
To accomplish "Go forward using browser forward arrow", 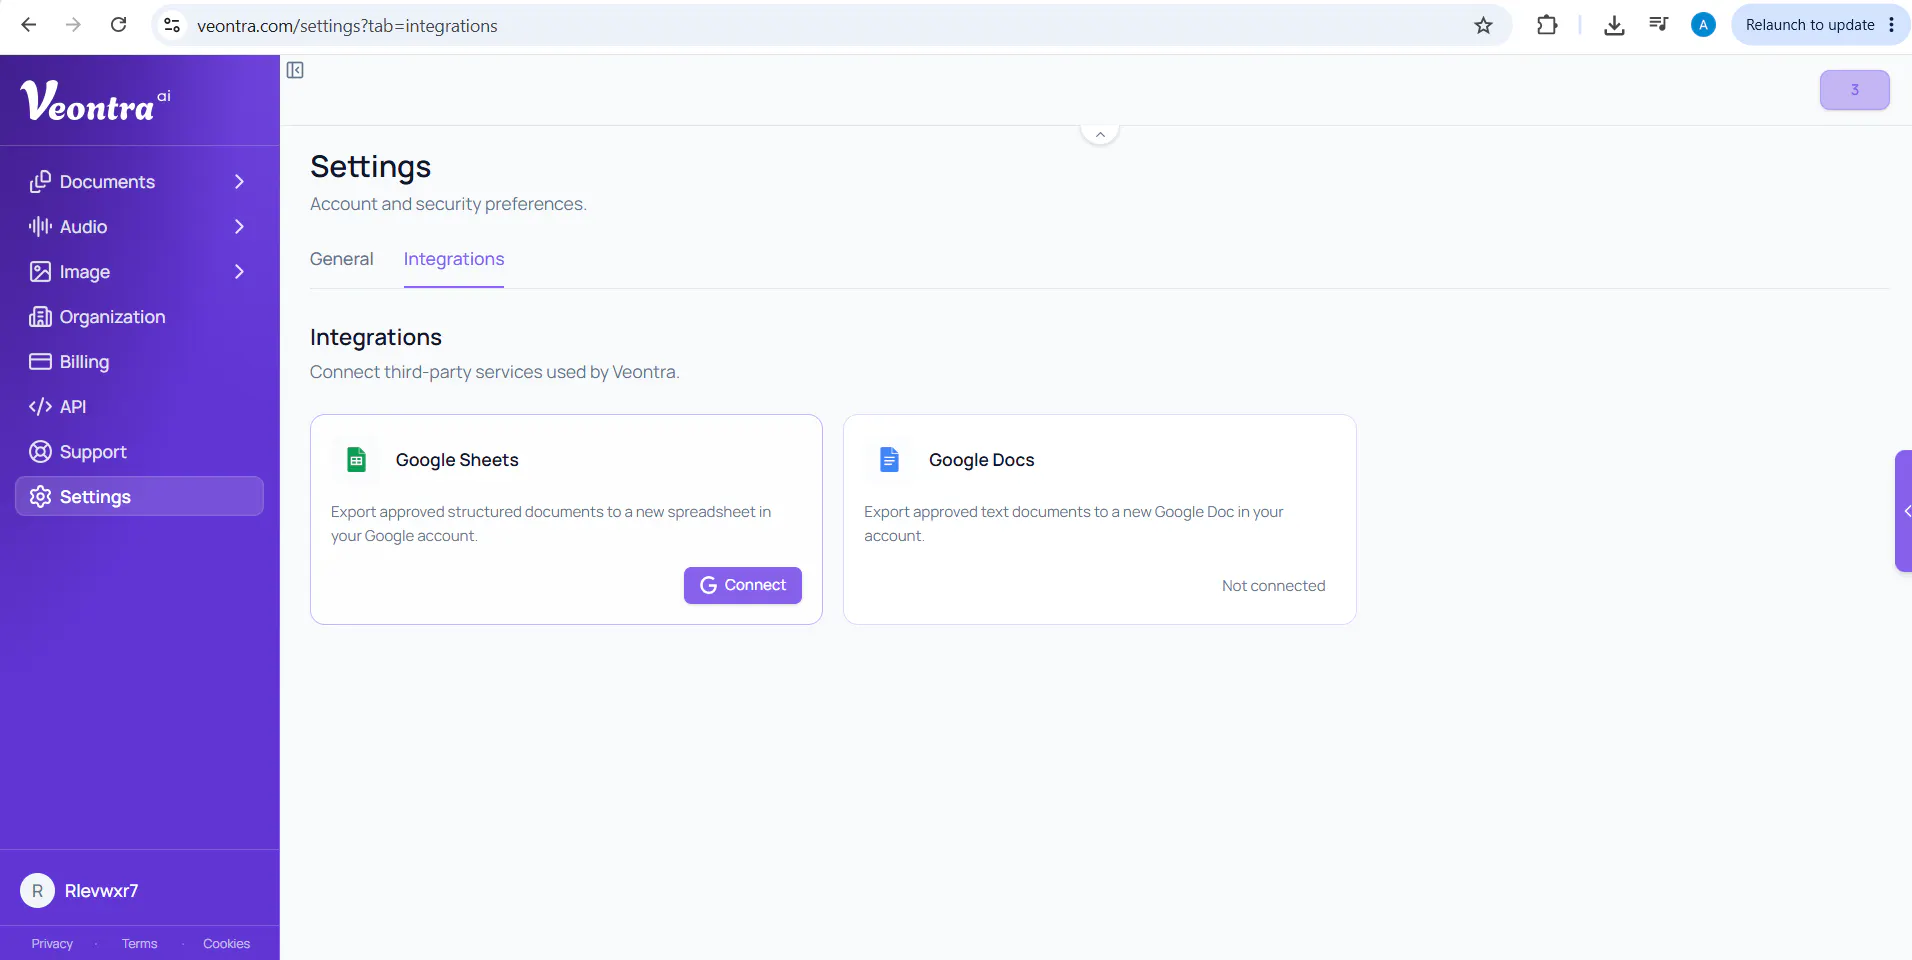I will point(73,25).
